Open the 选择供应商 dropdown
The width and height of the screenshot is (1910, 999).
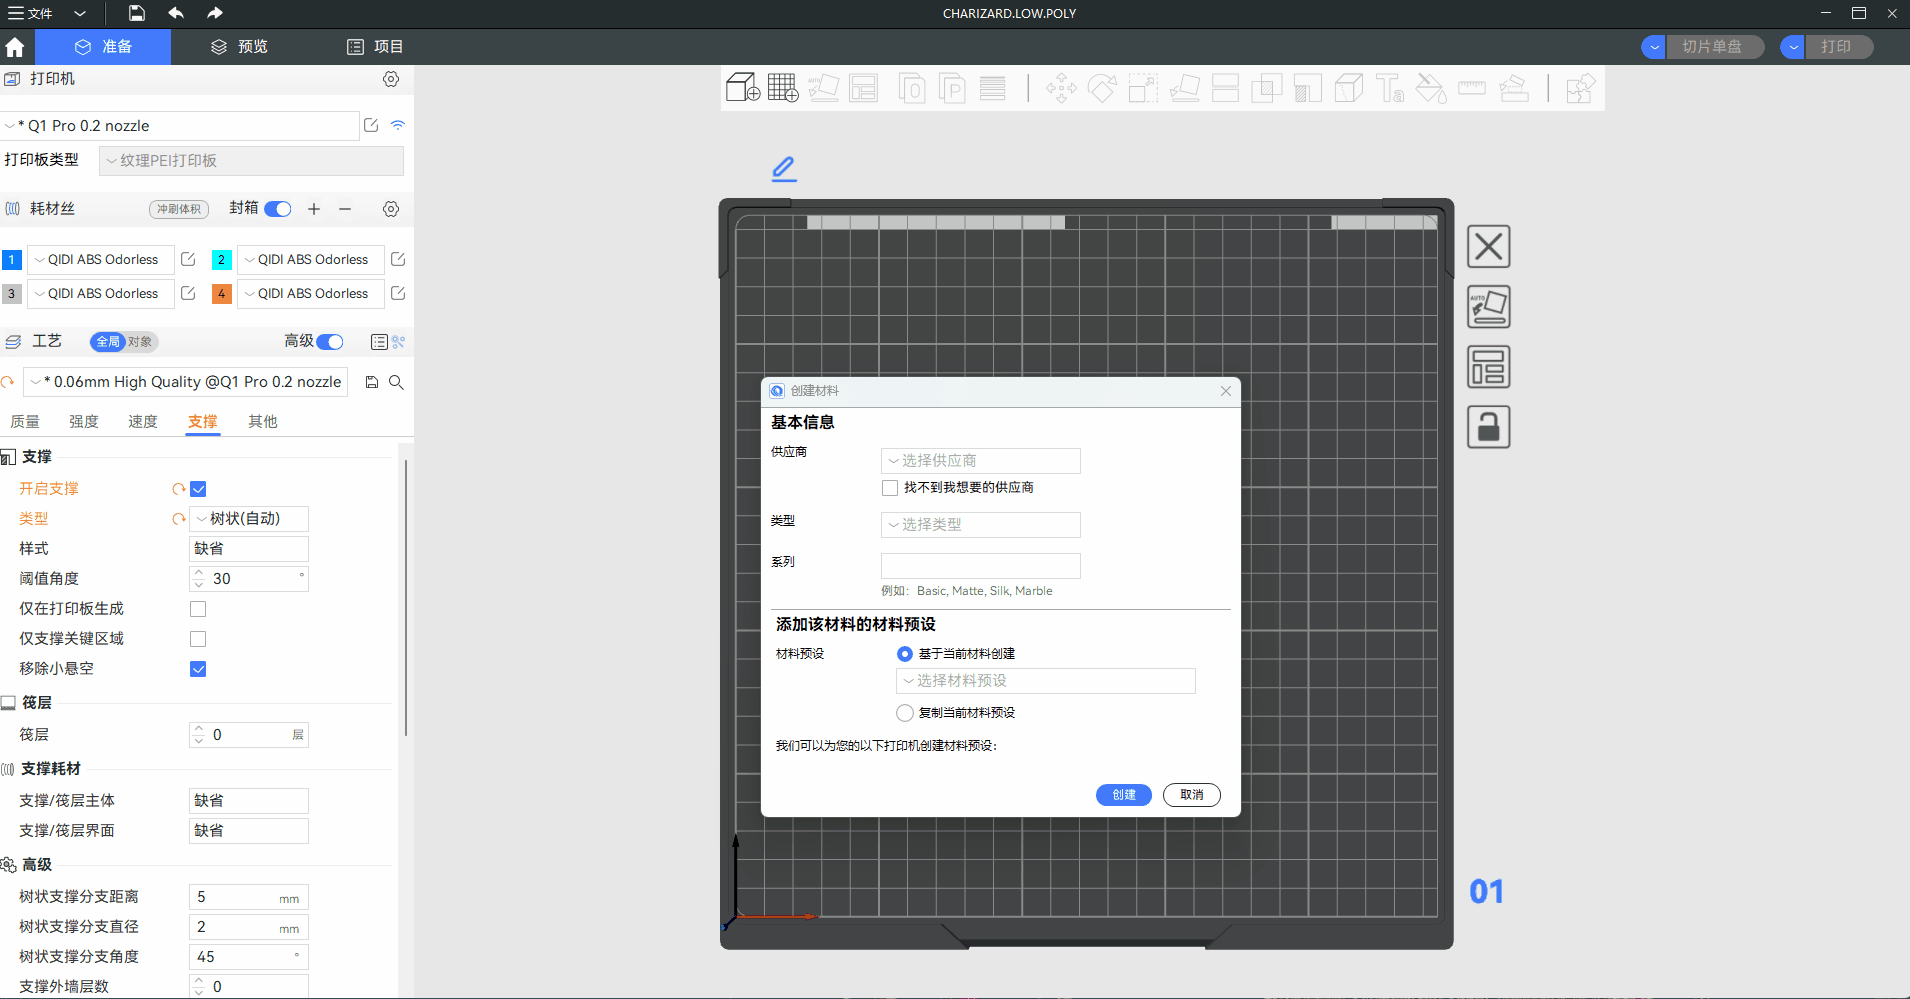[x=980, y=461]
